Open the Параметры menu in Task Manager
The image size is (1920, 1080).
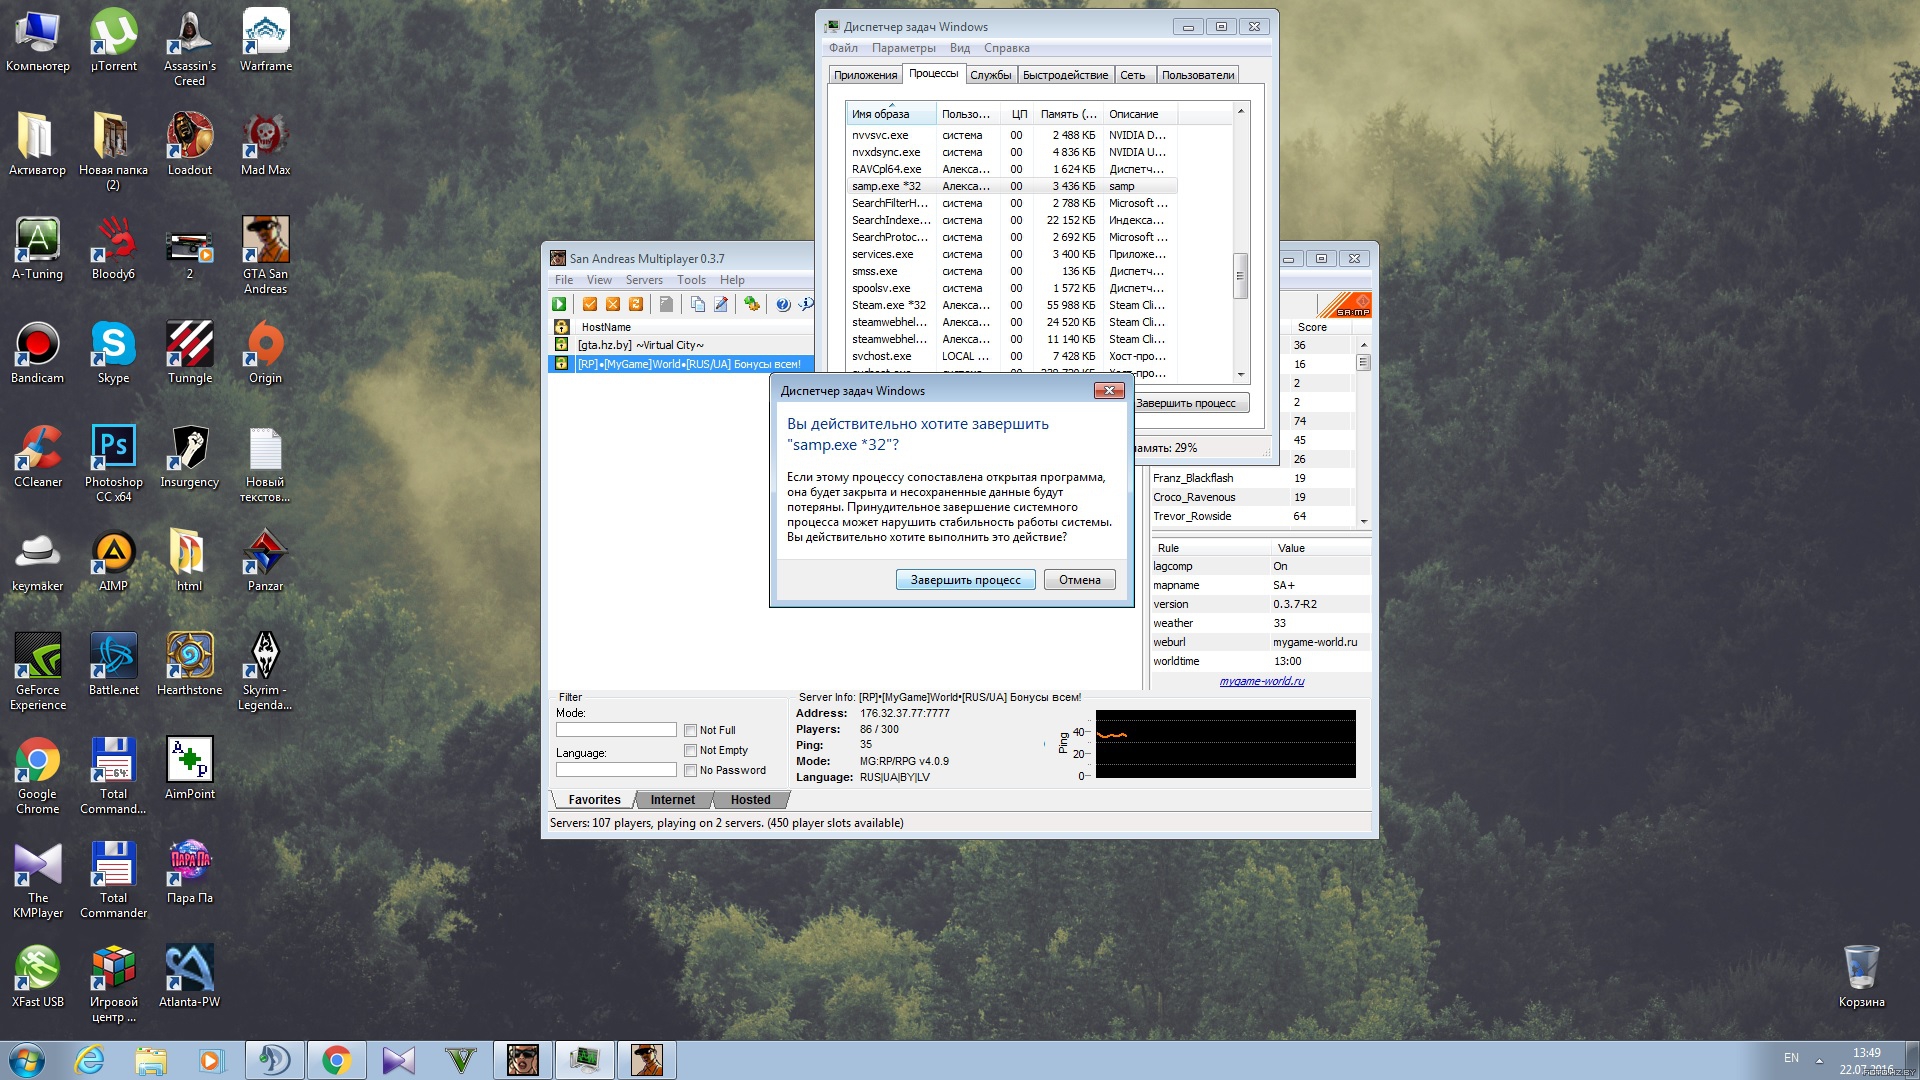[x=903, y=48]
